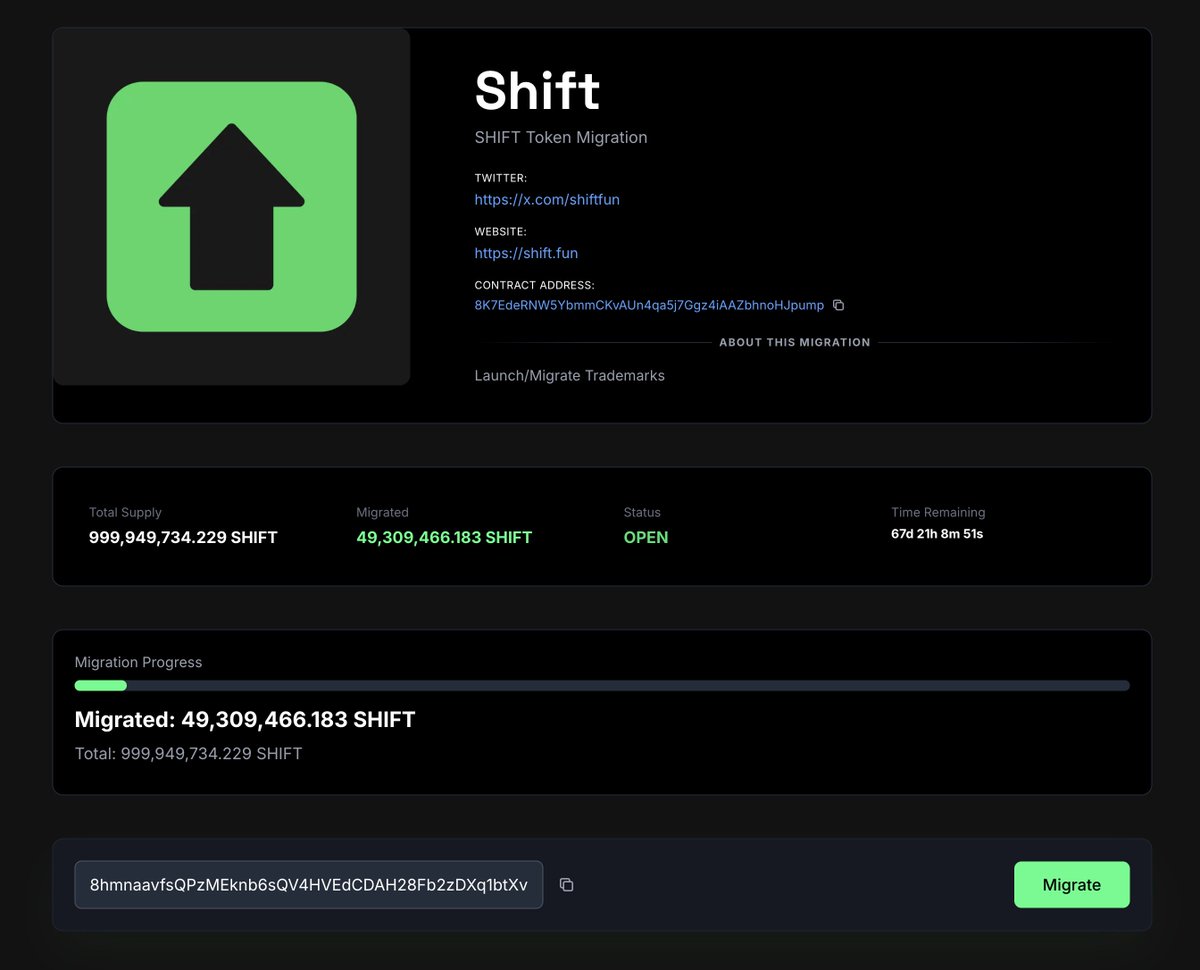Select the 'Launch/Migrate Trademarks' description
The width and height of the screenshot is (1200, 970).
point(569,376)
